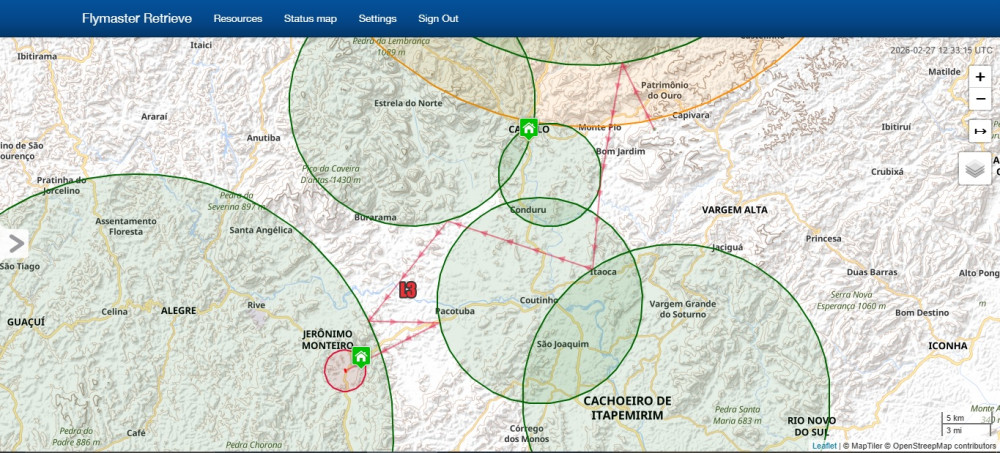Image resolution: width=1000 pixels, height=453 pixels.
Task: Open the Resources menu
Action: click(238, 19)
